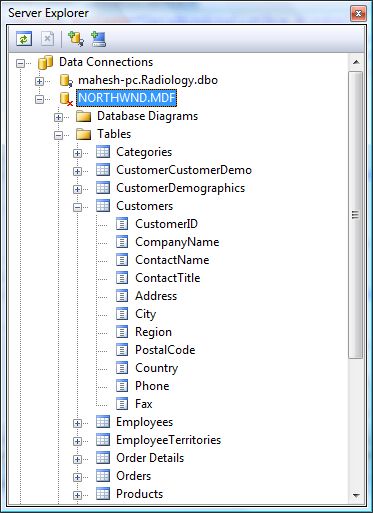Select the Data Connections label
The image size is (373, 513).
tap(106, 62)
